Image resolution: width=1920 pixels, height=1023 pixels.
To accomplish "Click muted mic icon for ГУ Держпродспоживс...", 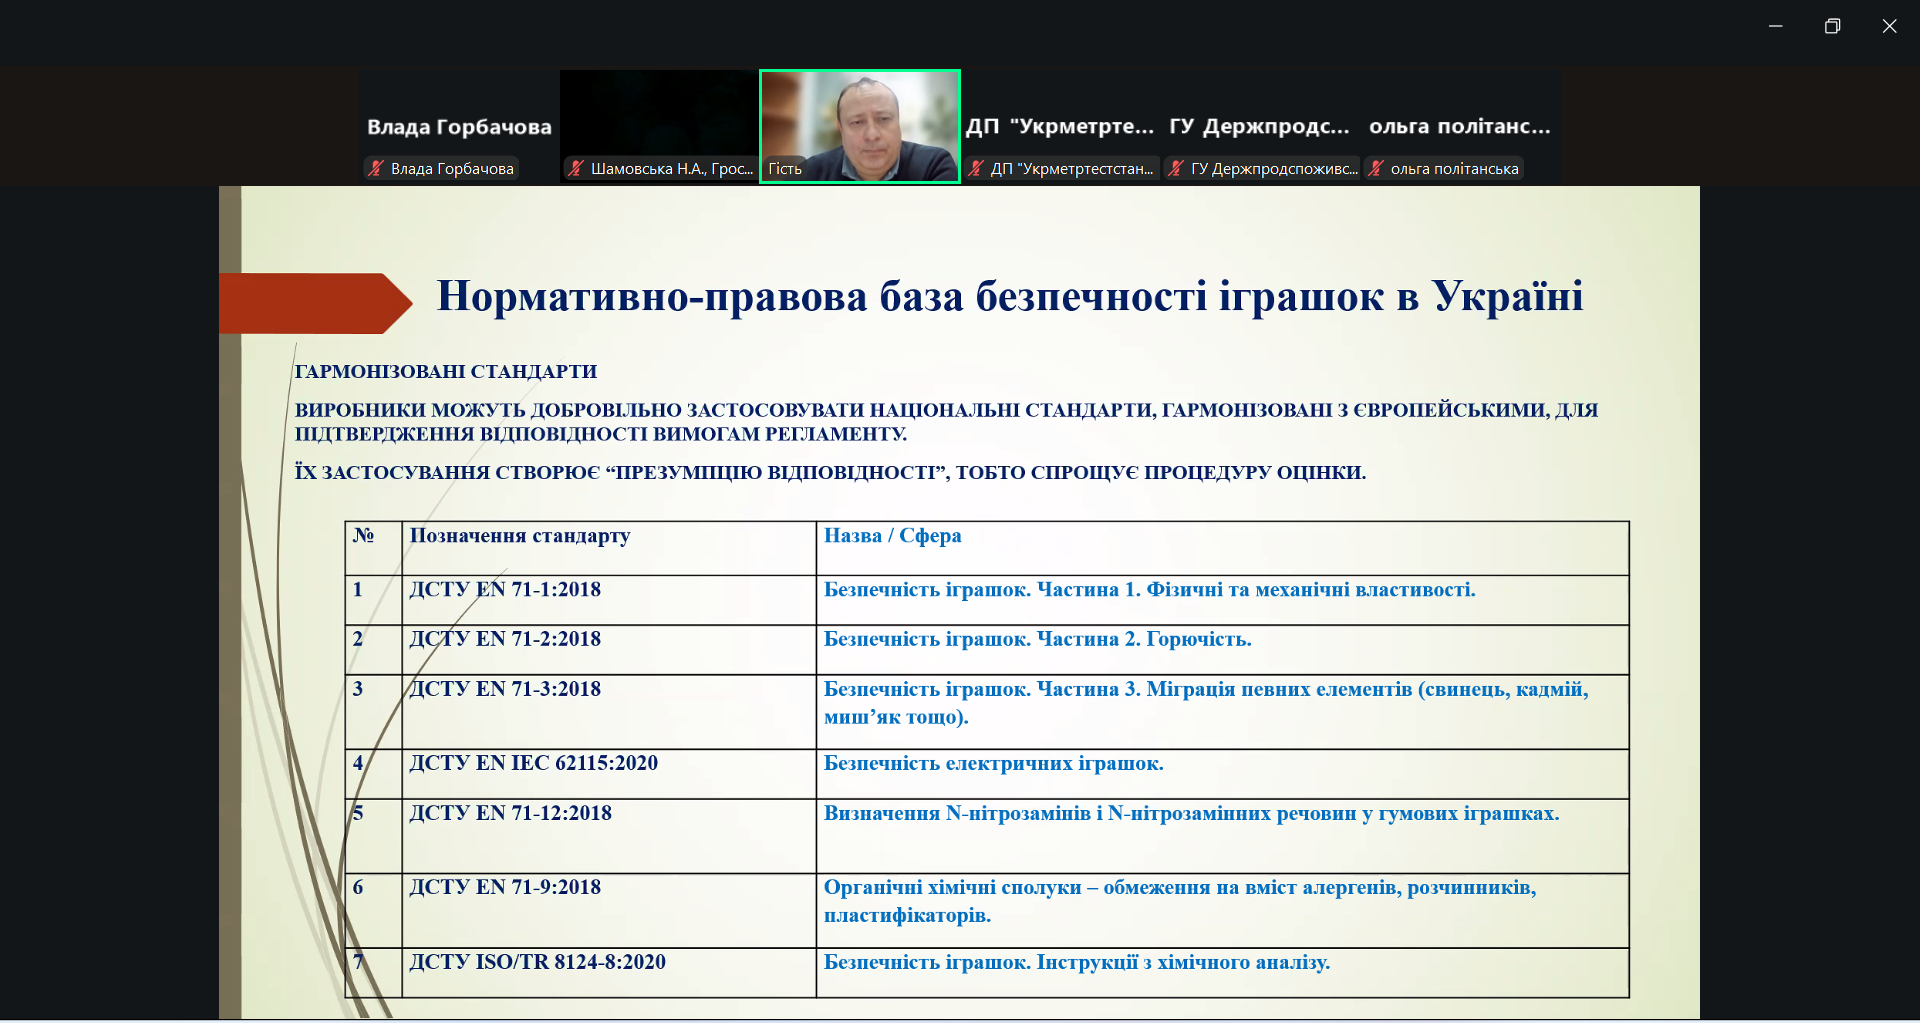I will (1176, 169).
